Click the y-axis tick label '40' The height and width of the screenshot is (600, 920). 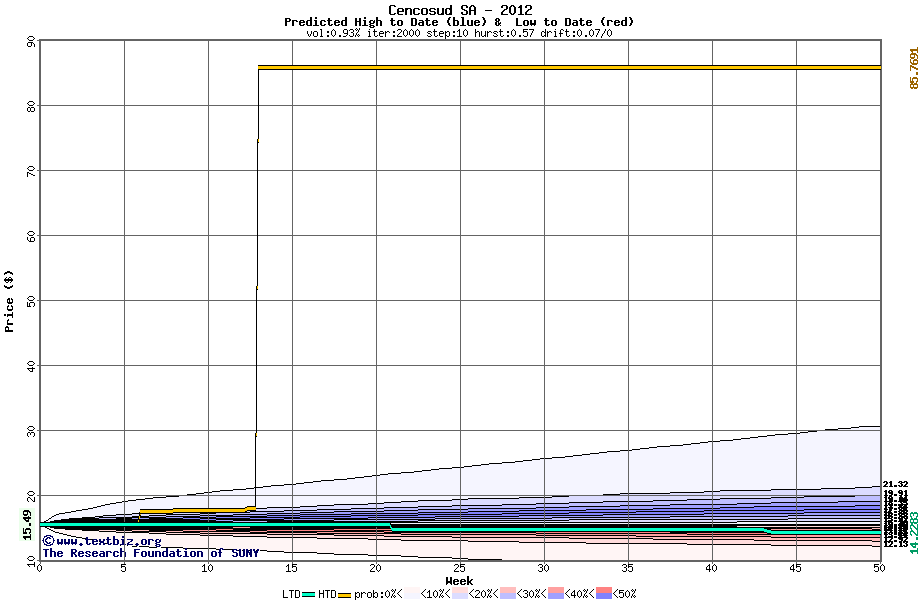(31, 366)
